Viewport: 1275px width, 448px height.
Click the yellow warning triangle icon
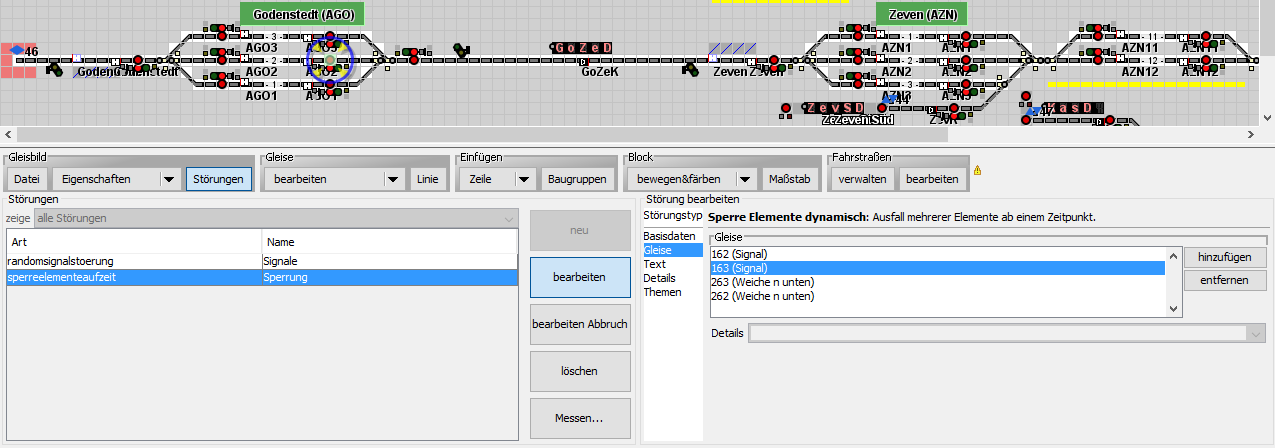pyautogui.click(x=977, y=171)
